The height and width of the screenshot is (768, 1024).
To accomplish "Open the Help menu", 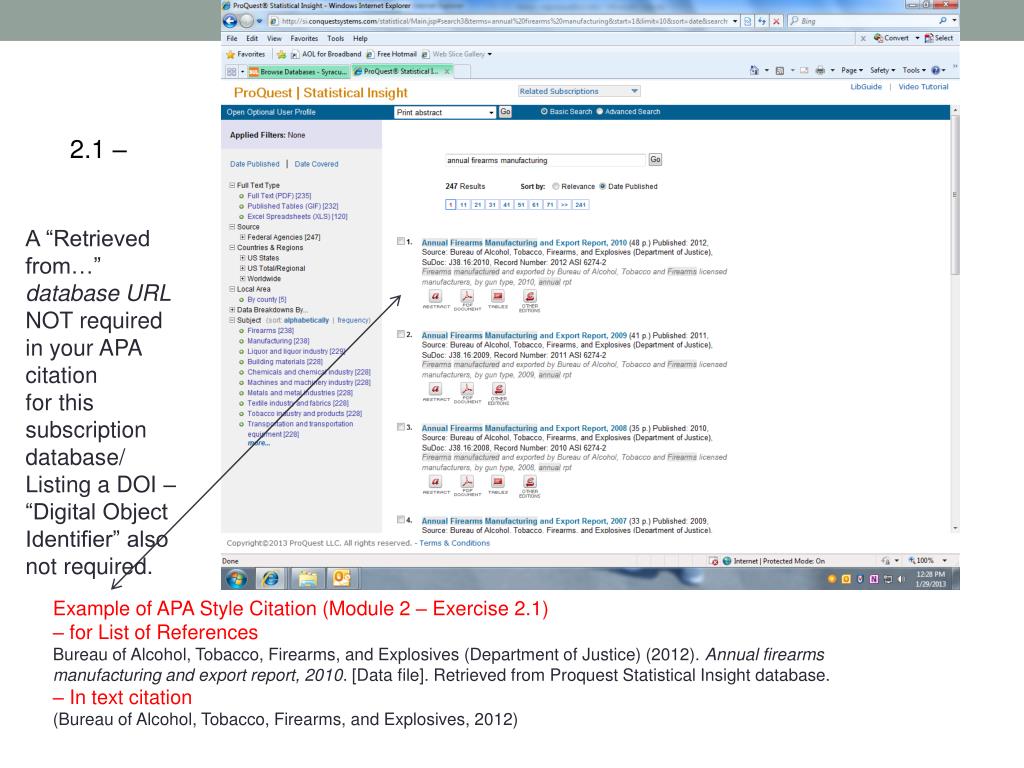I will [x=360, y=39].
